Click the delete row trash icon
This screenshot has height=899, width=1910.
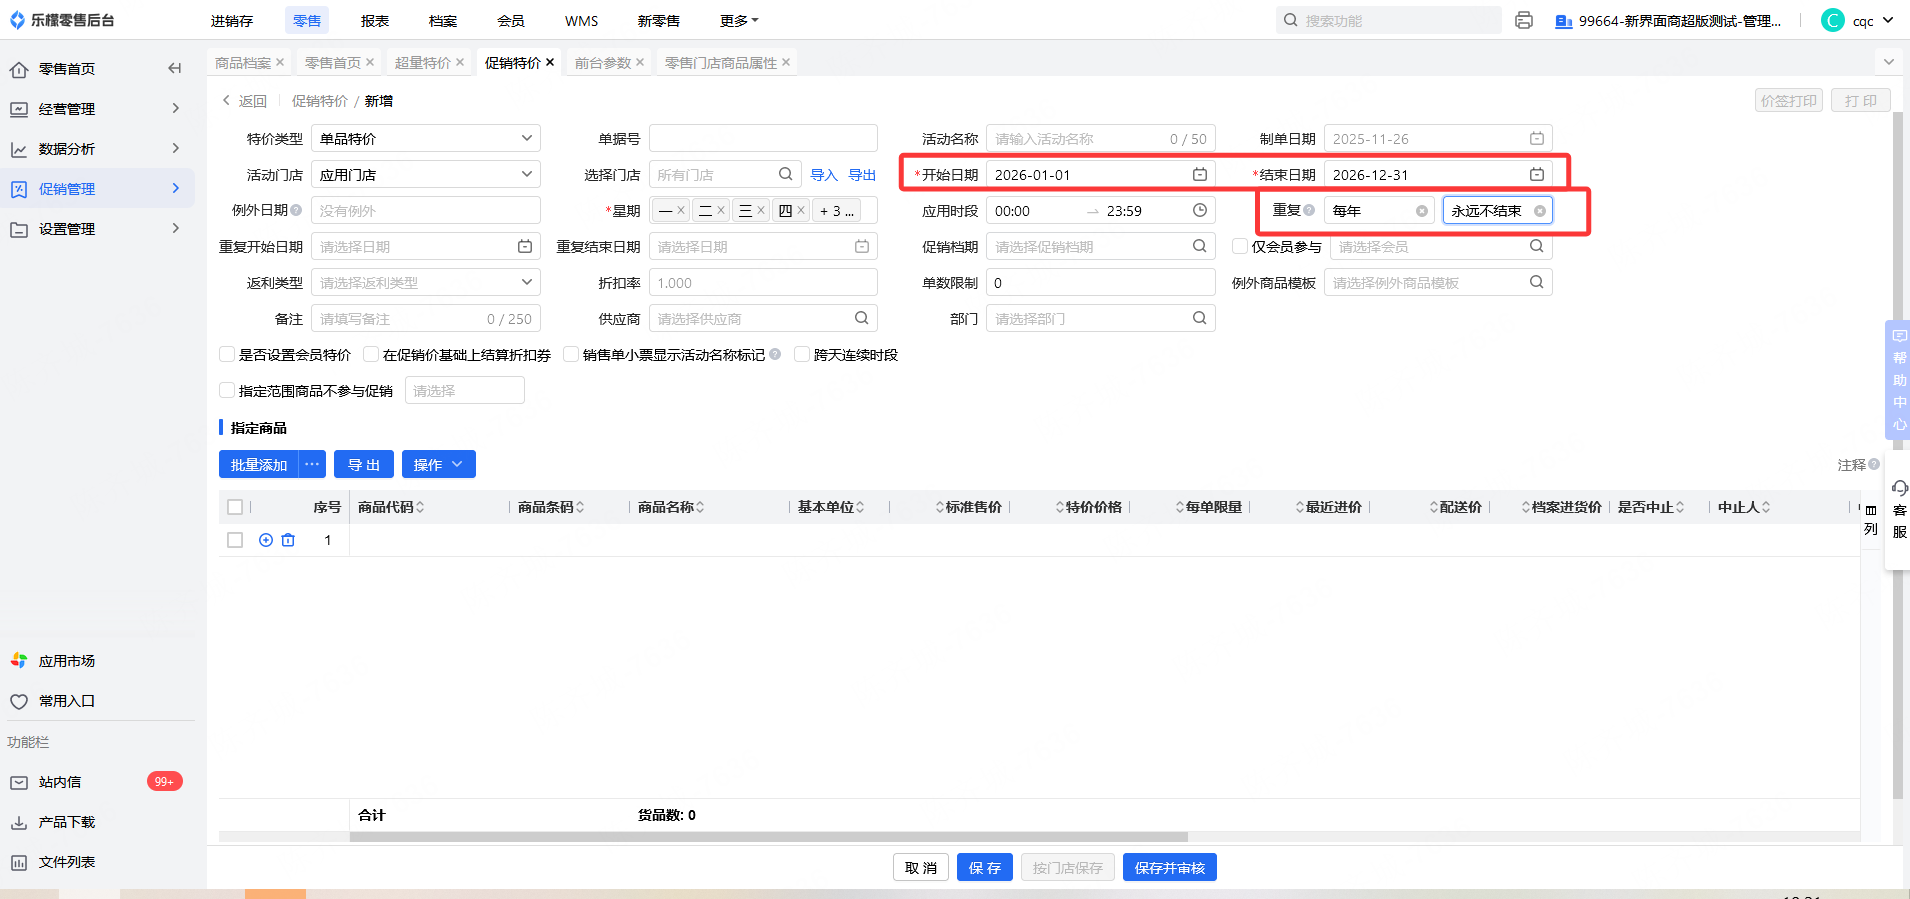[x=288, y=540]
